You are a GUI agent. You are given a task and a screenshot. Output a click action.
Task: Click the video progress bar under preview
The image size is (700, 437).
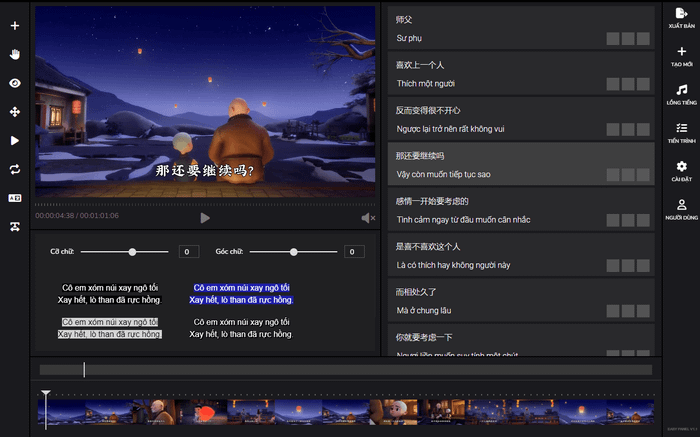[x=205, y=205]
